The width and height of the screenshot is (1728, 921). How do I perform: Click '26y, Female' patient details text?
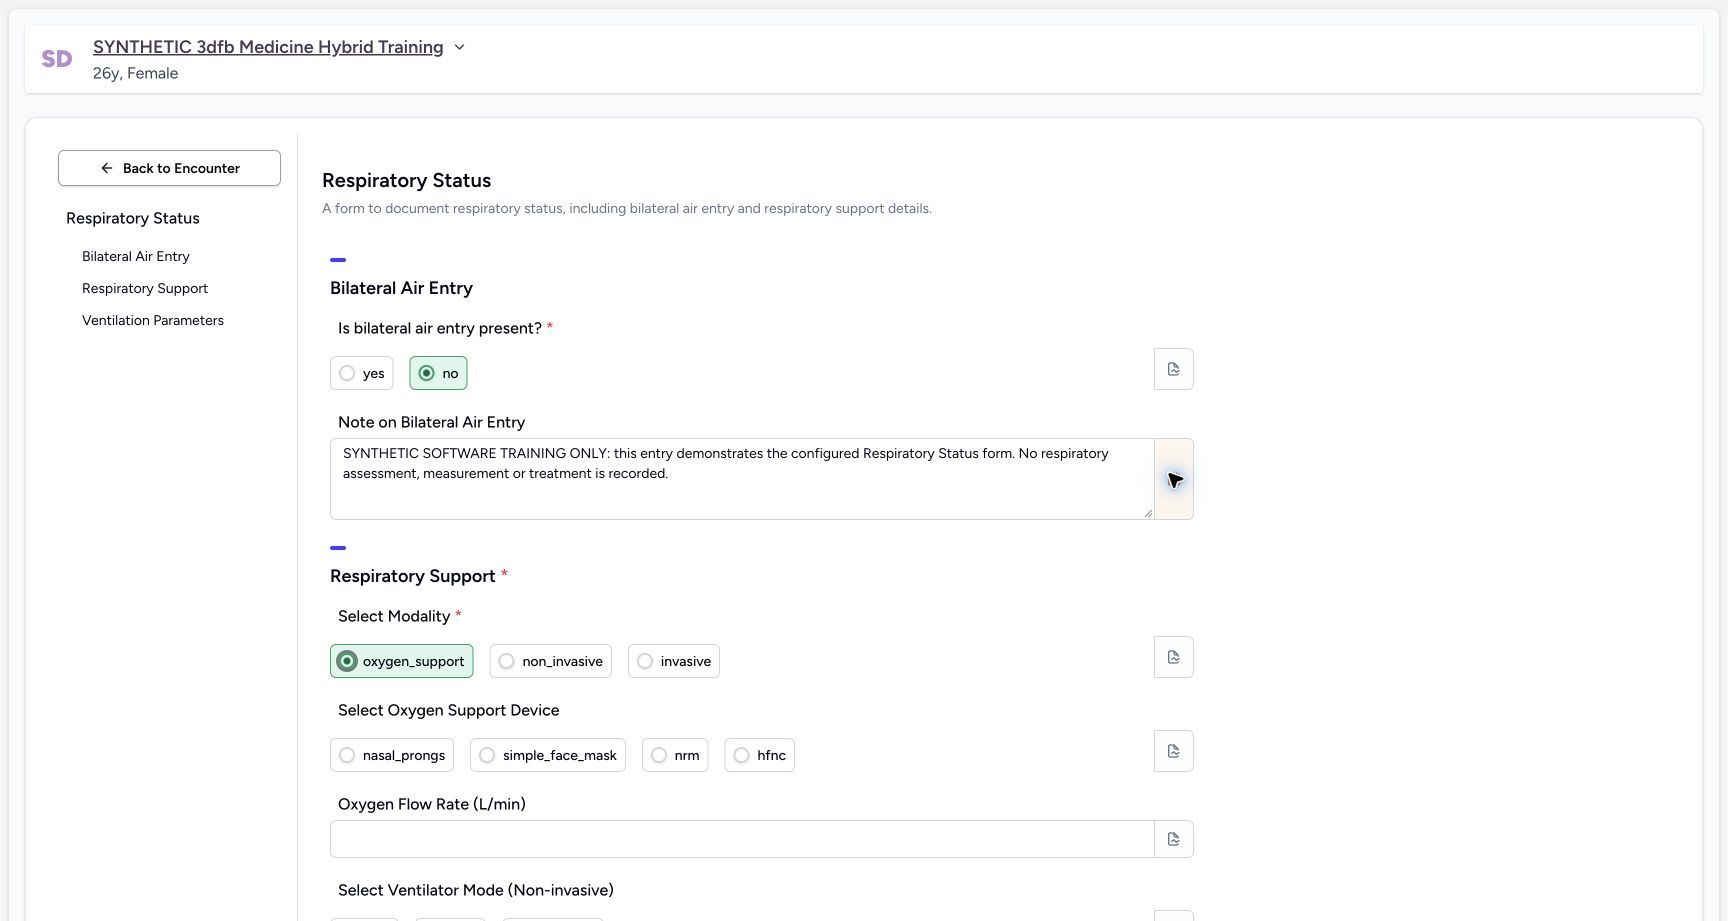136,73
